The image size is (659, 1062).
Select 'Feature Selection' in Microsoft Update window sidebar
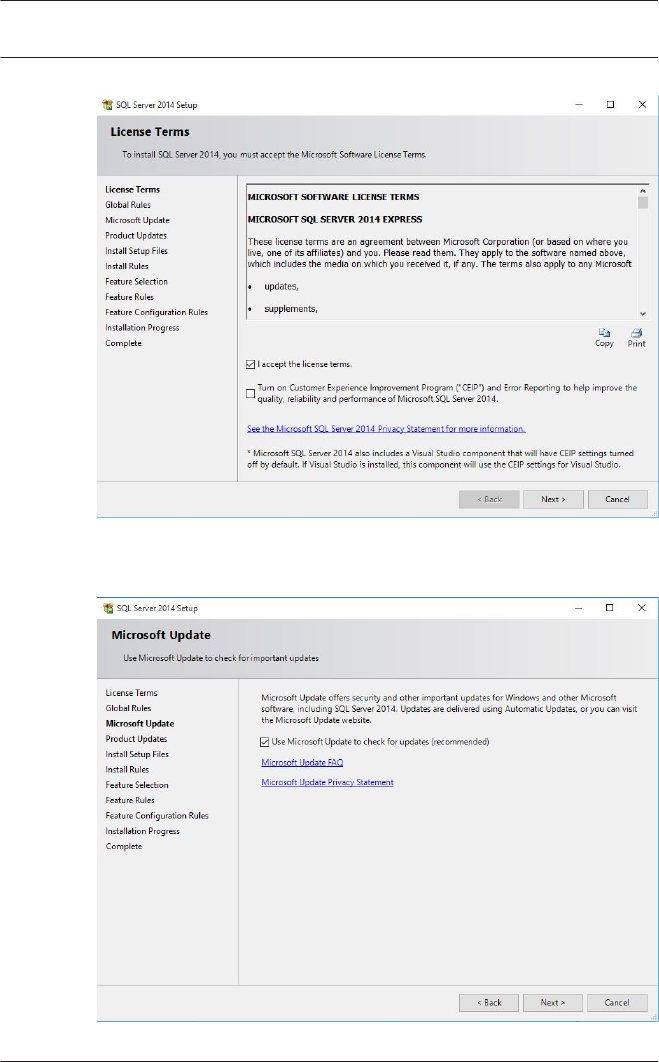click(137, 785)
